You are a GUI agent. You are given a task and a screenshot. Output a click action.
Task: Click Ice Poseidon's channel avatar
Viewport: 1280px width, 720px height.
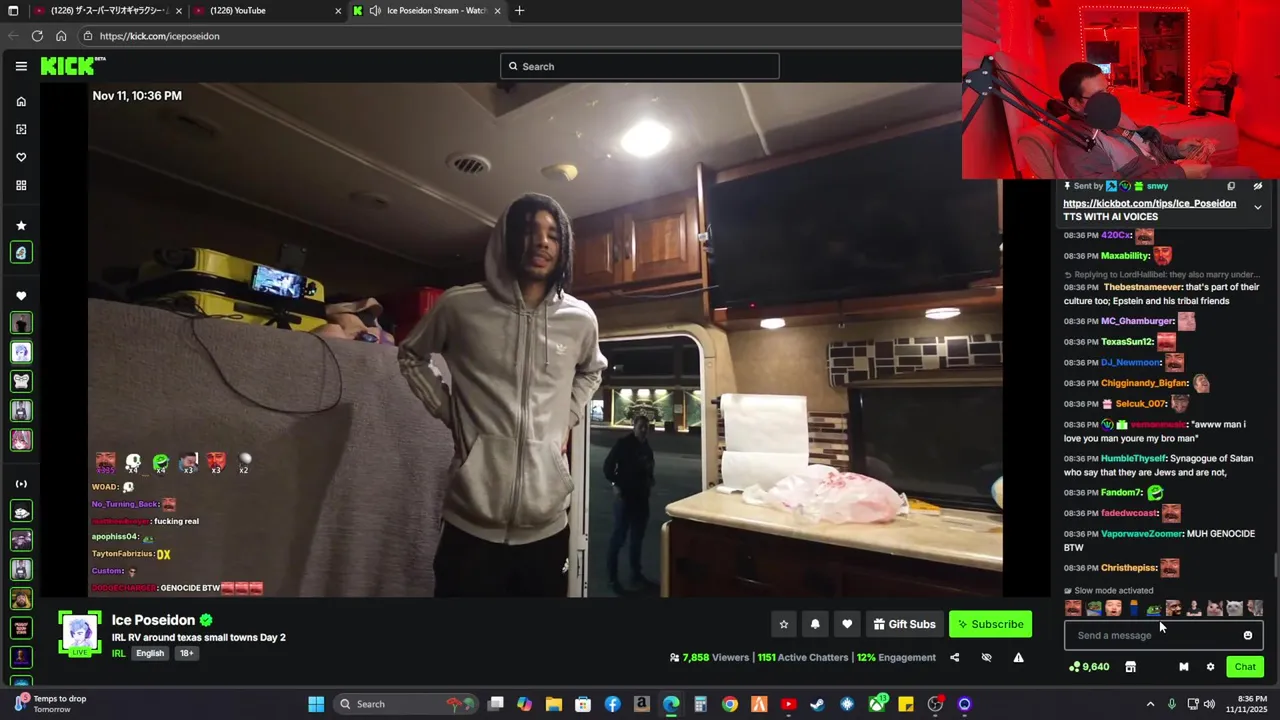pos(80,633)
